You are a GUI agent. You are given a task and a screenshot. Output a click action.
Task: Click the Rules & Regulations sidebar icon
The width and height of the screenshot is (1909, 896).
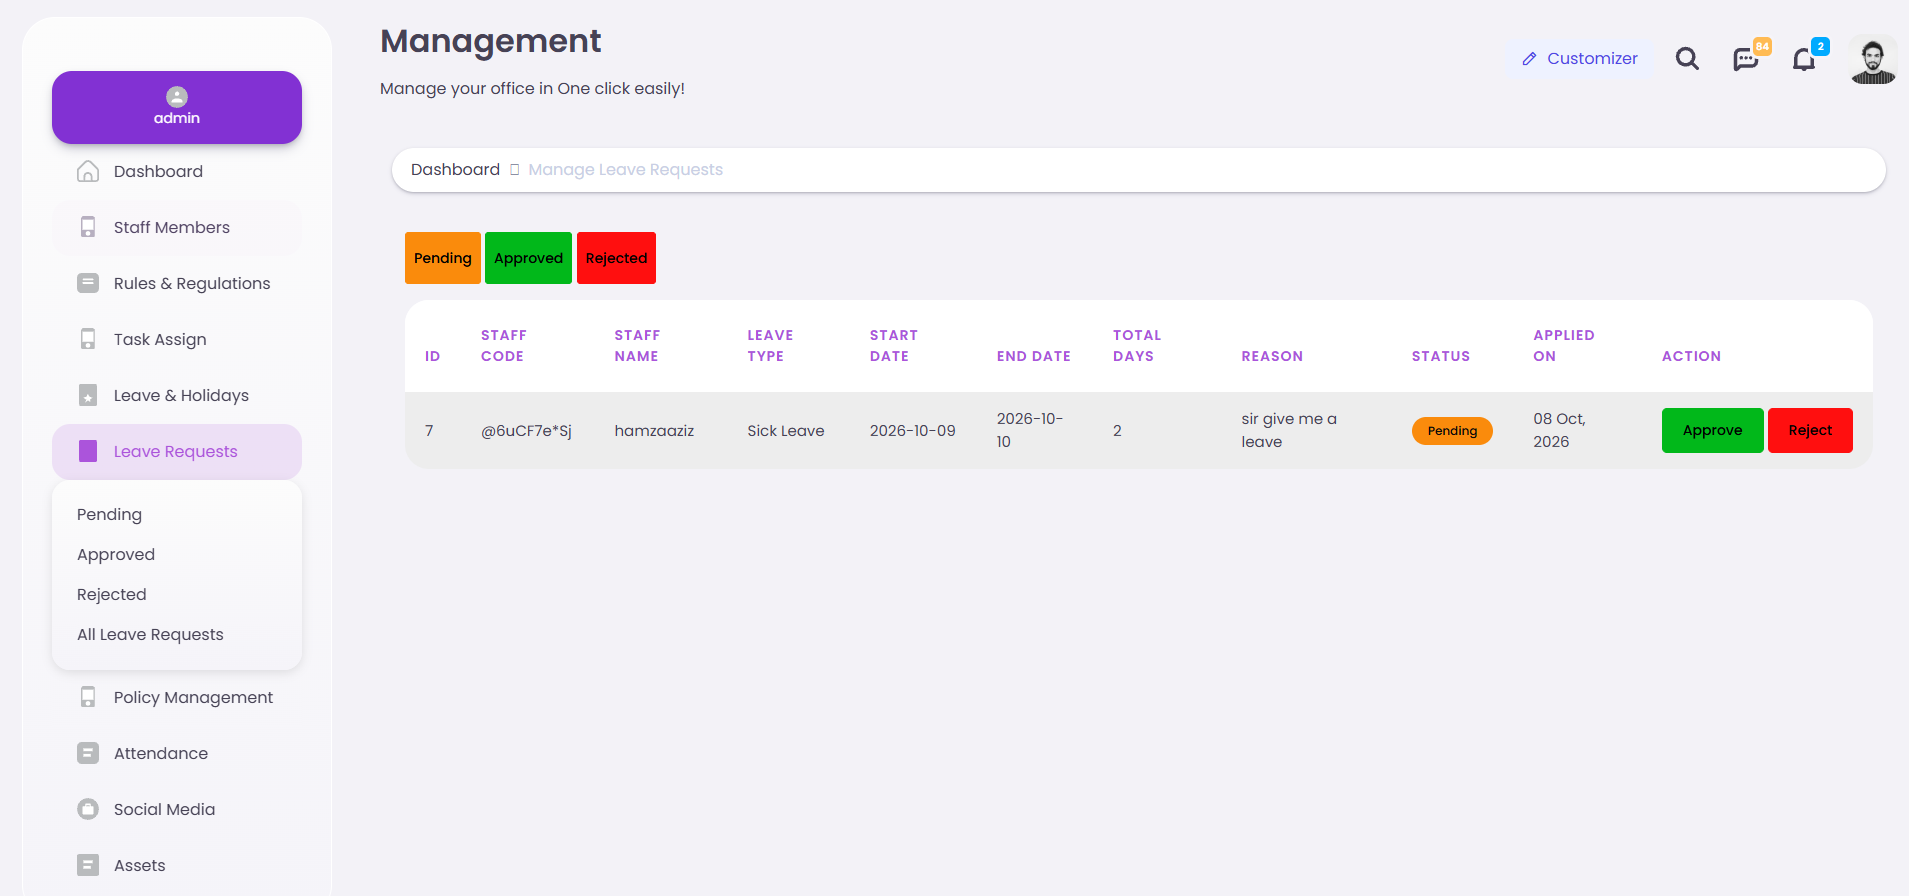(x=88, y=283)
